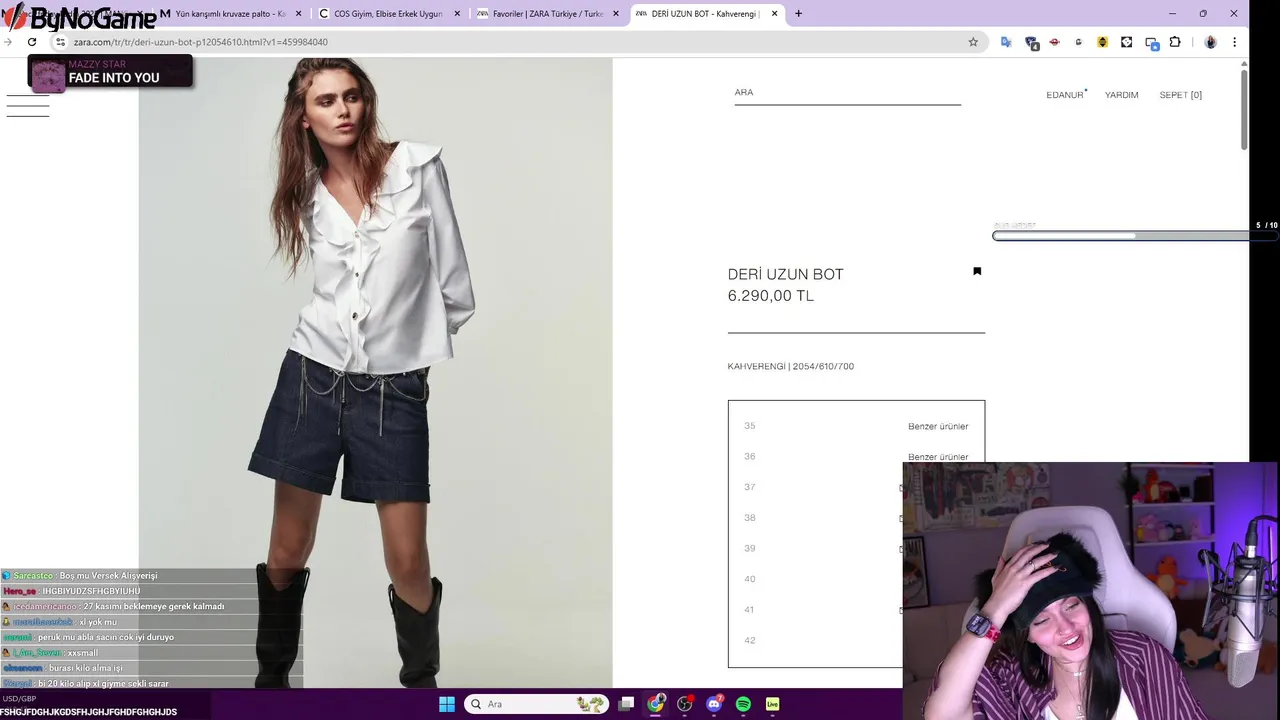
Task: Open Windows Start menu
Action: point(447,704)
